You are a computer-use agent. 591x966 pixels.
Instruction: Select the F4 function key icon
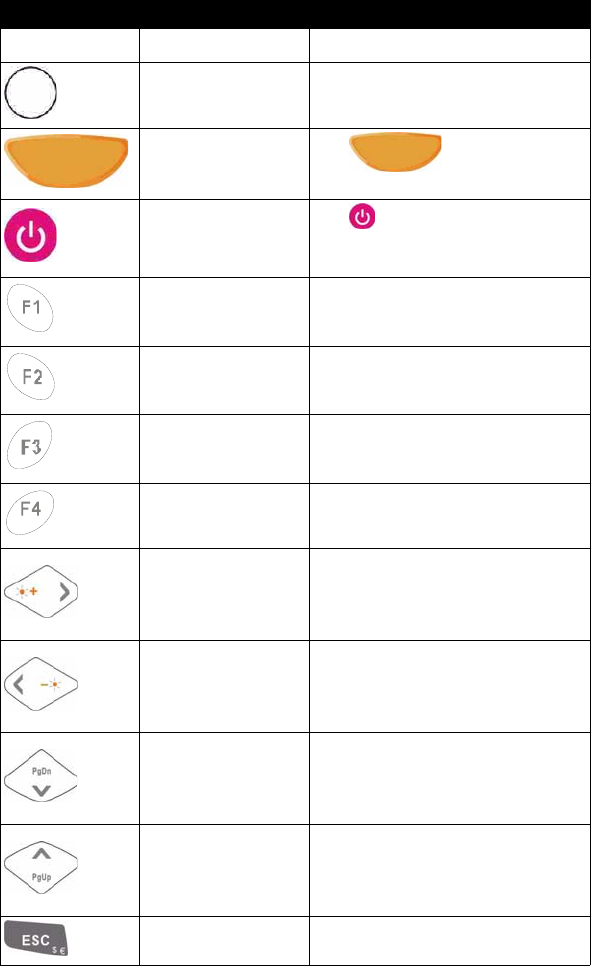pyautogui.click(x=30, y=512)
